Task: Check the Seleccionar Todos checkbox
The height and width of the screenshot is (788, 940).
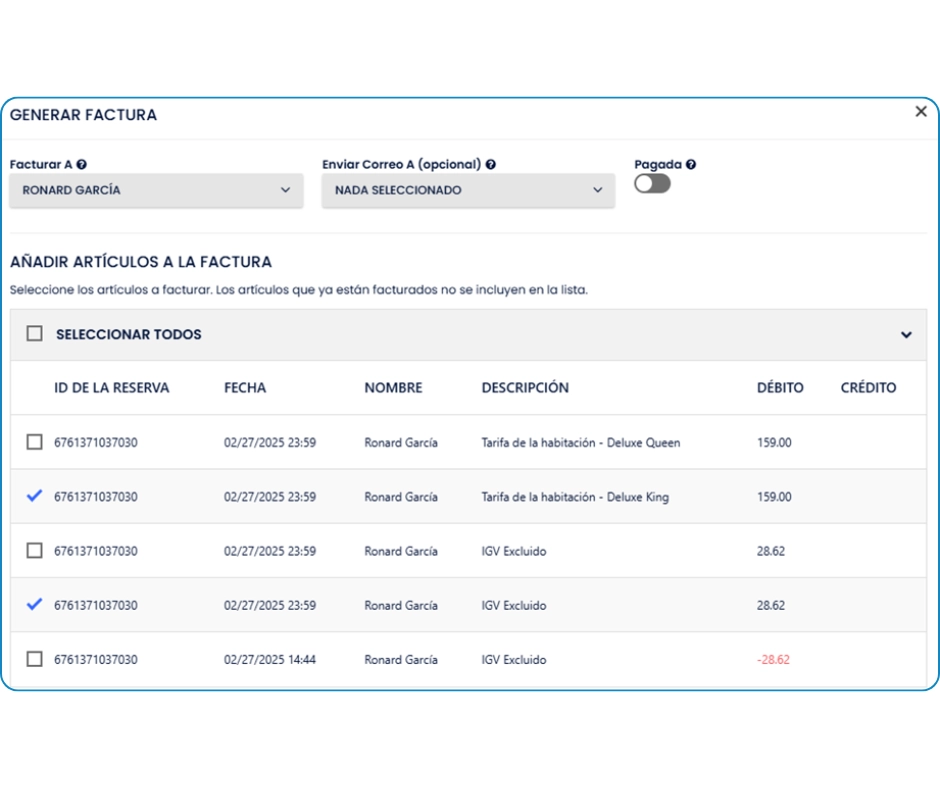Action: 35,334
